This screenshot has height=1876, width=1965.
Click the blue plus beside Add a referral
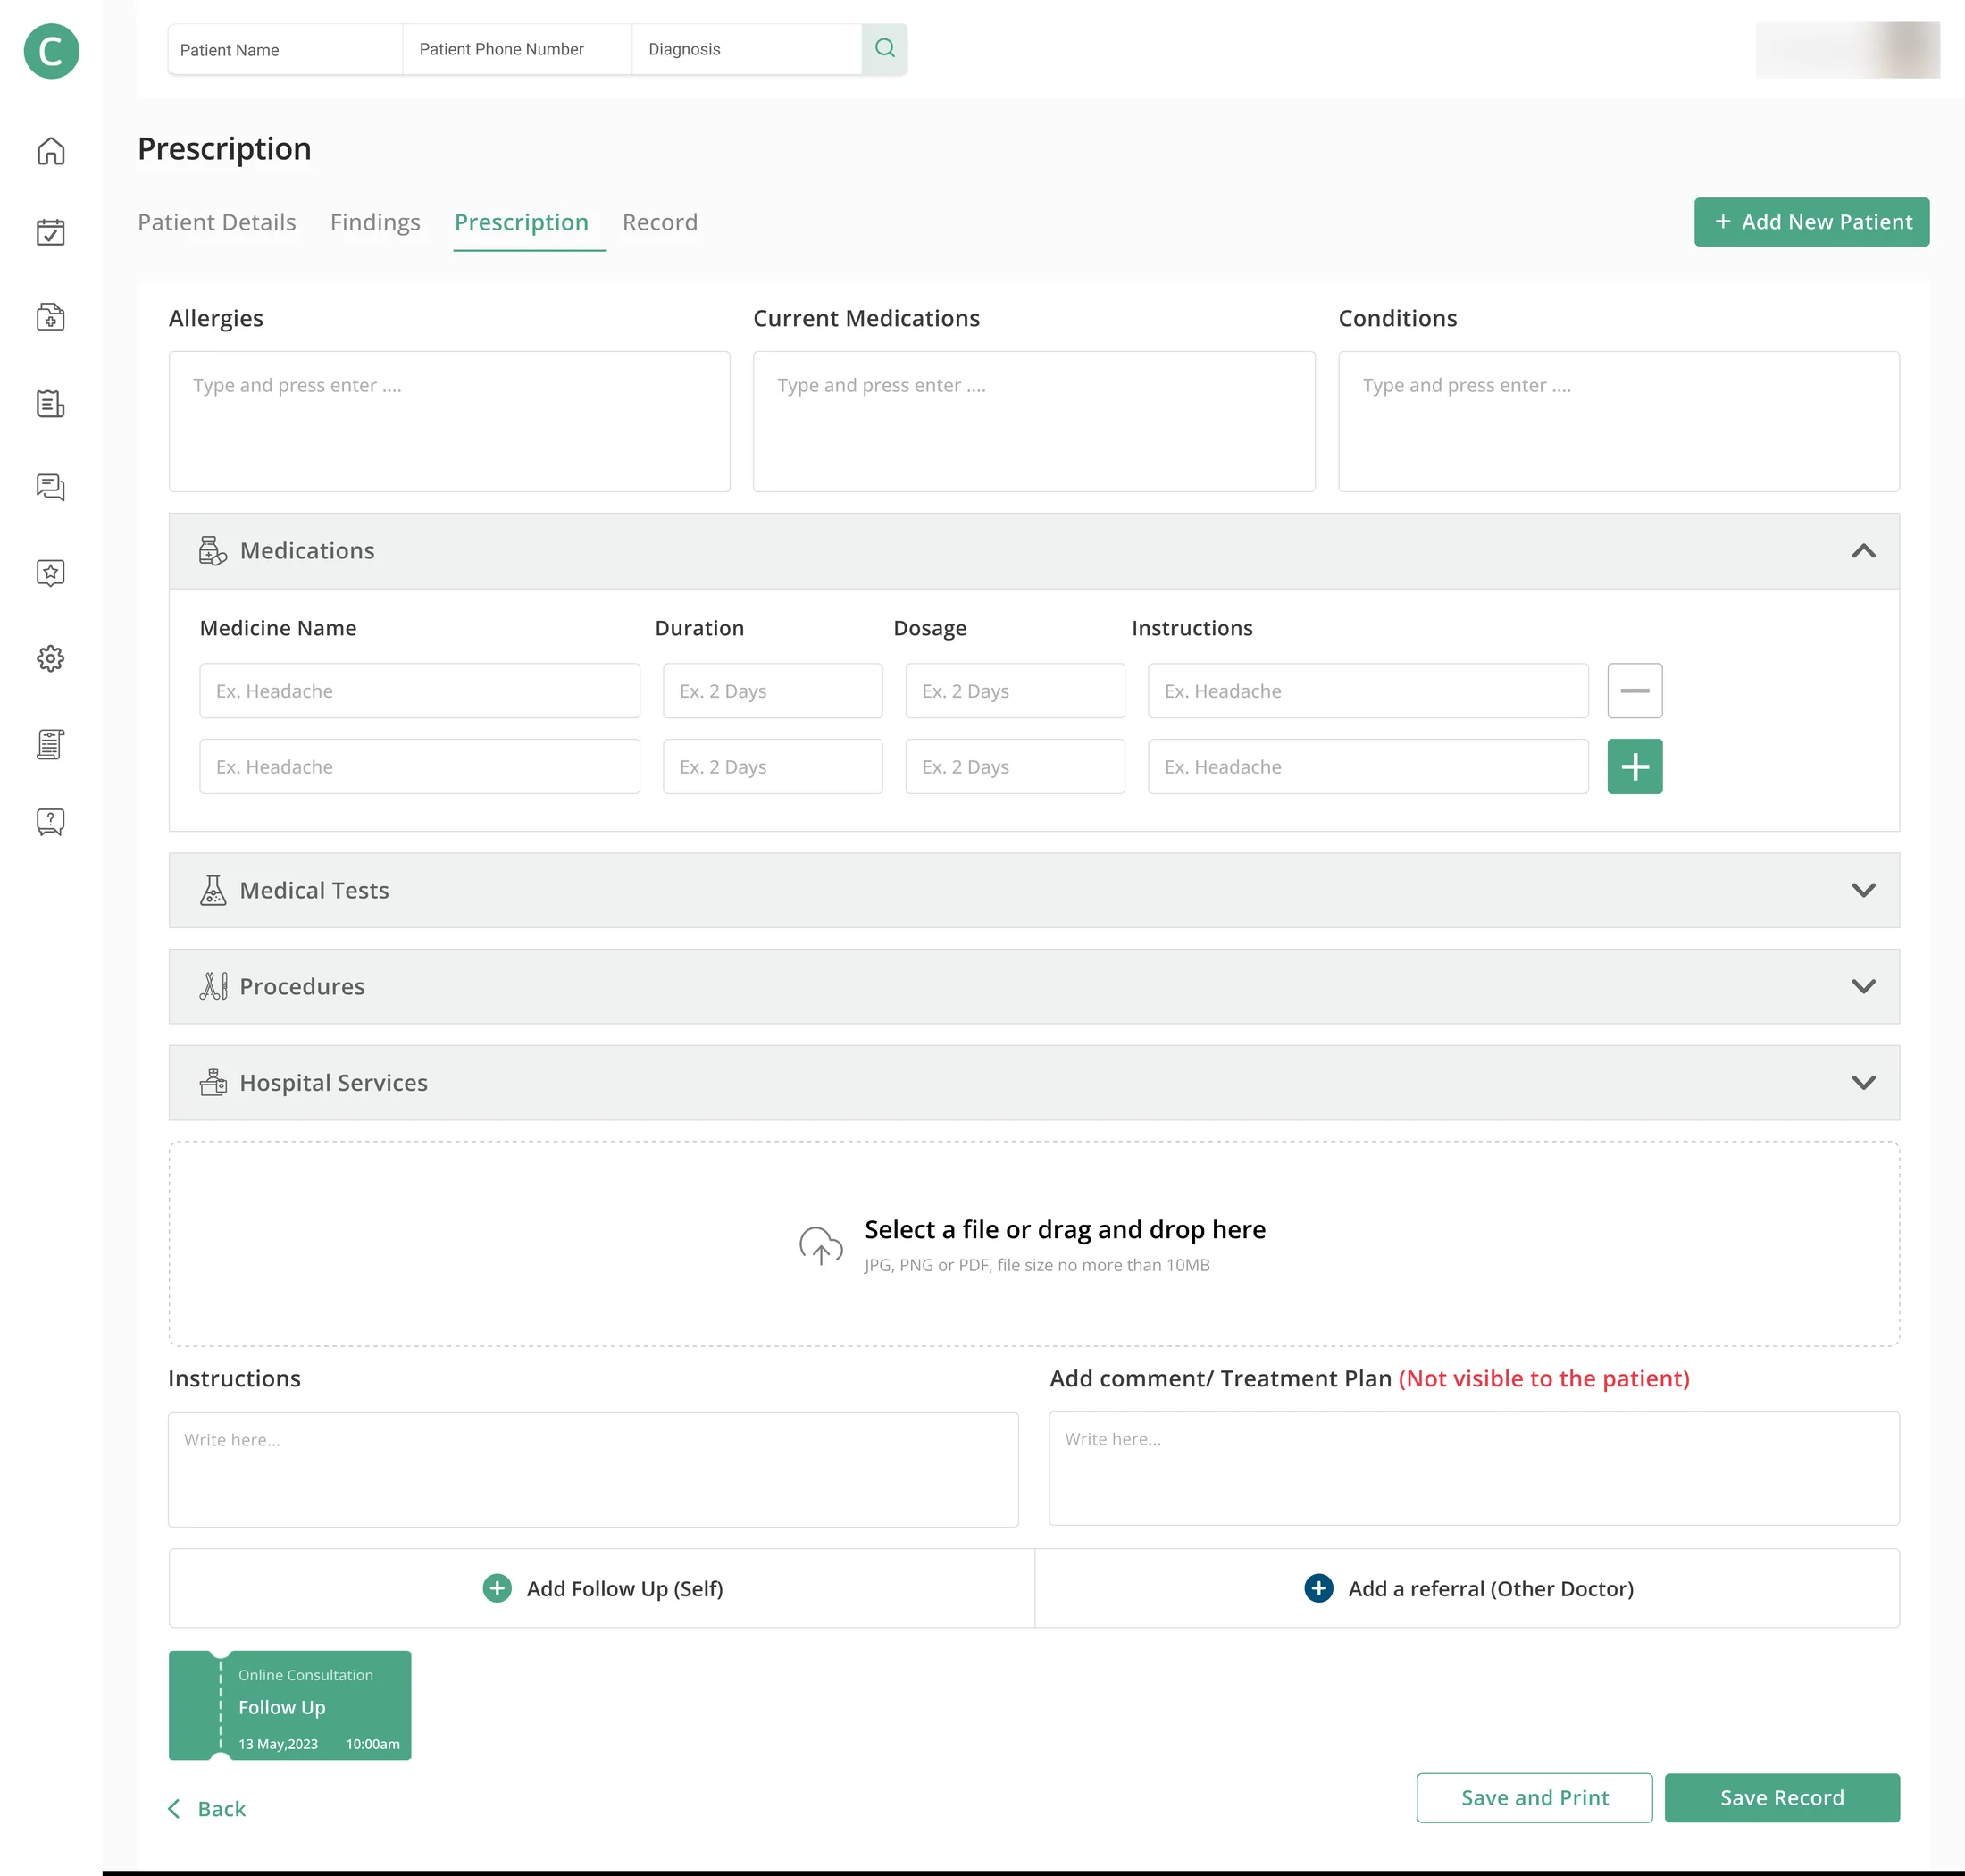point(1319,1588)
